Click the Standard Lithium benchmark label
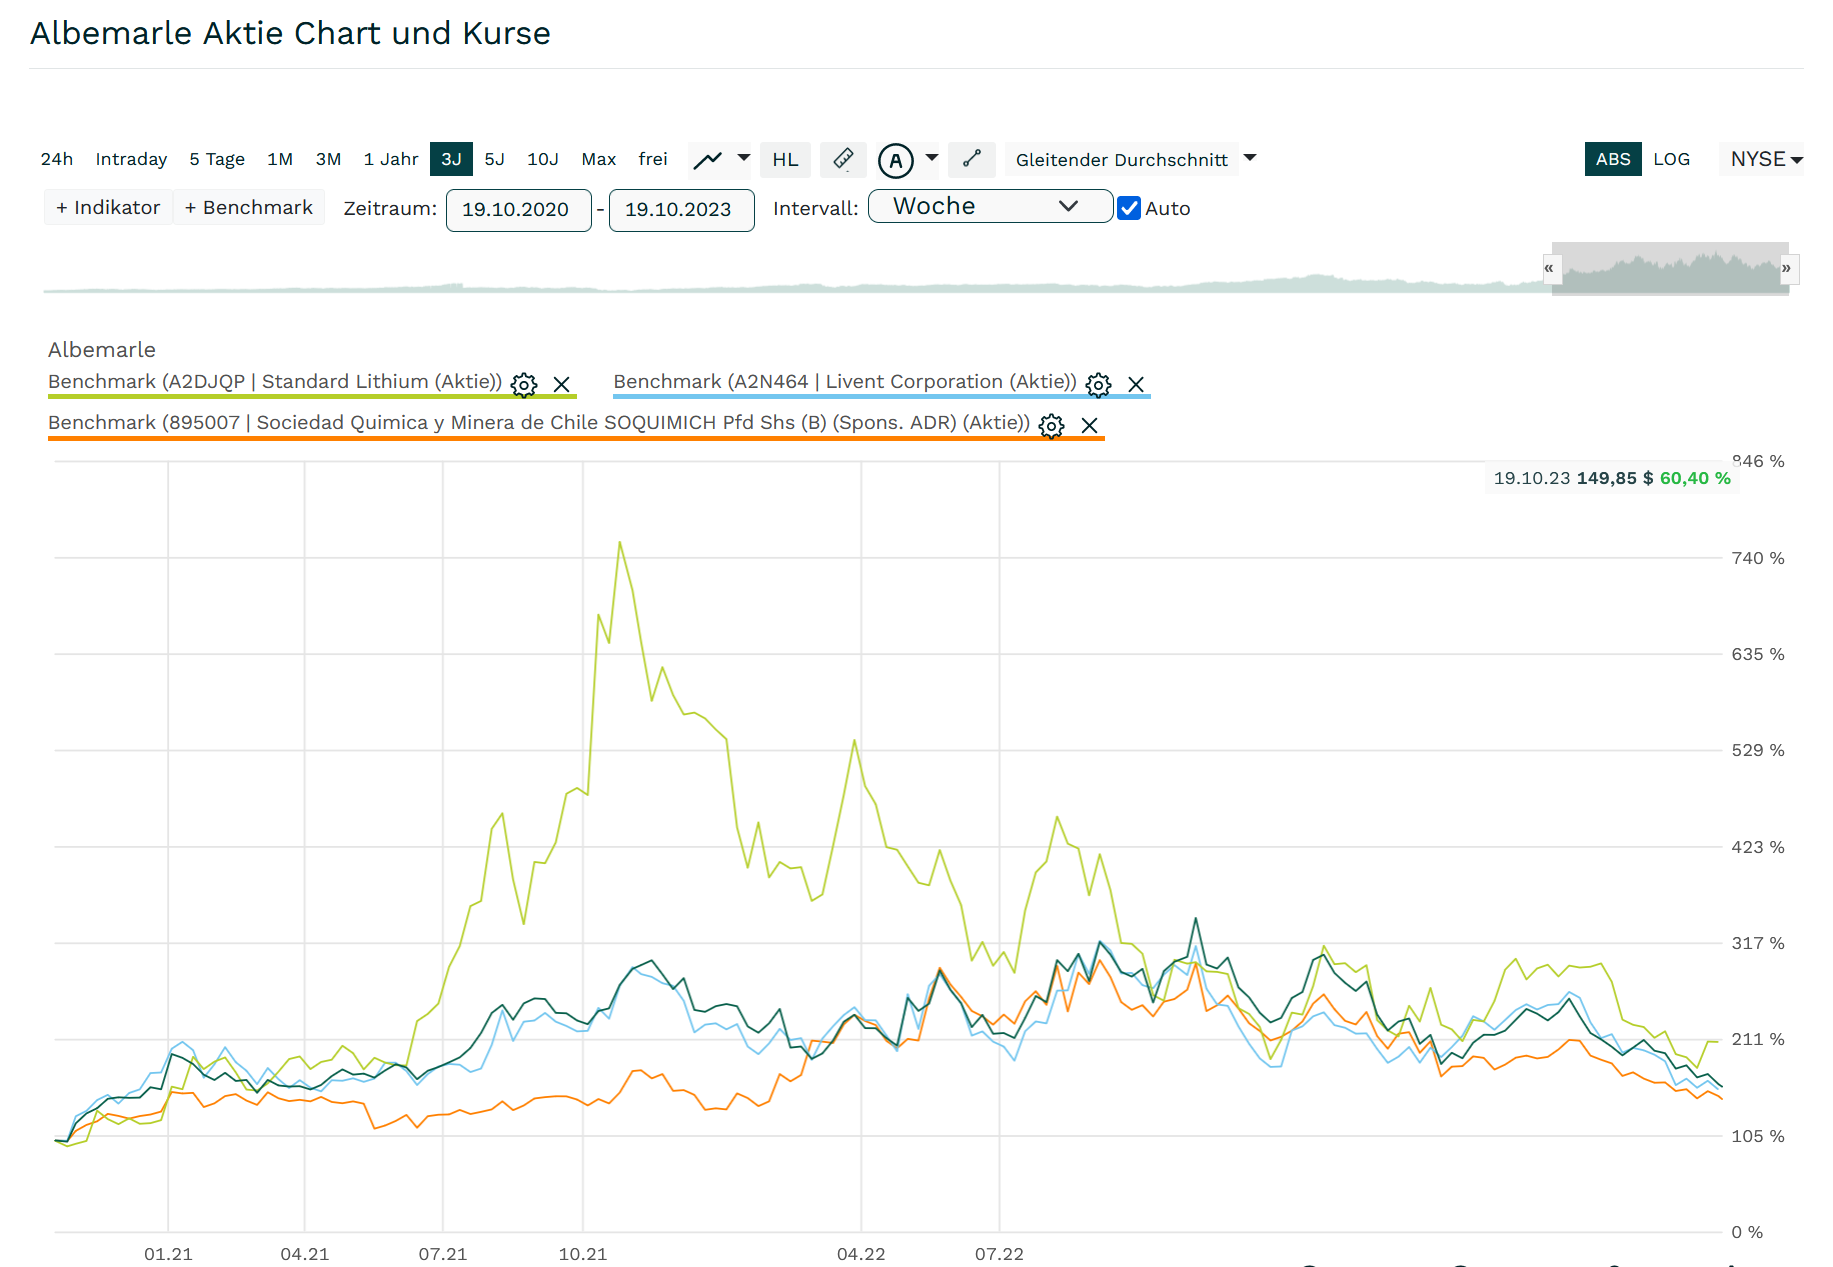 (x=275, y=382)
